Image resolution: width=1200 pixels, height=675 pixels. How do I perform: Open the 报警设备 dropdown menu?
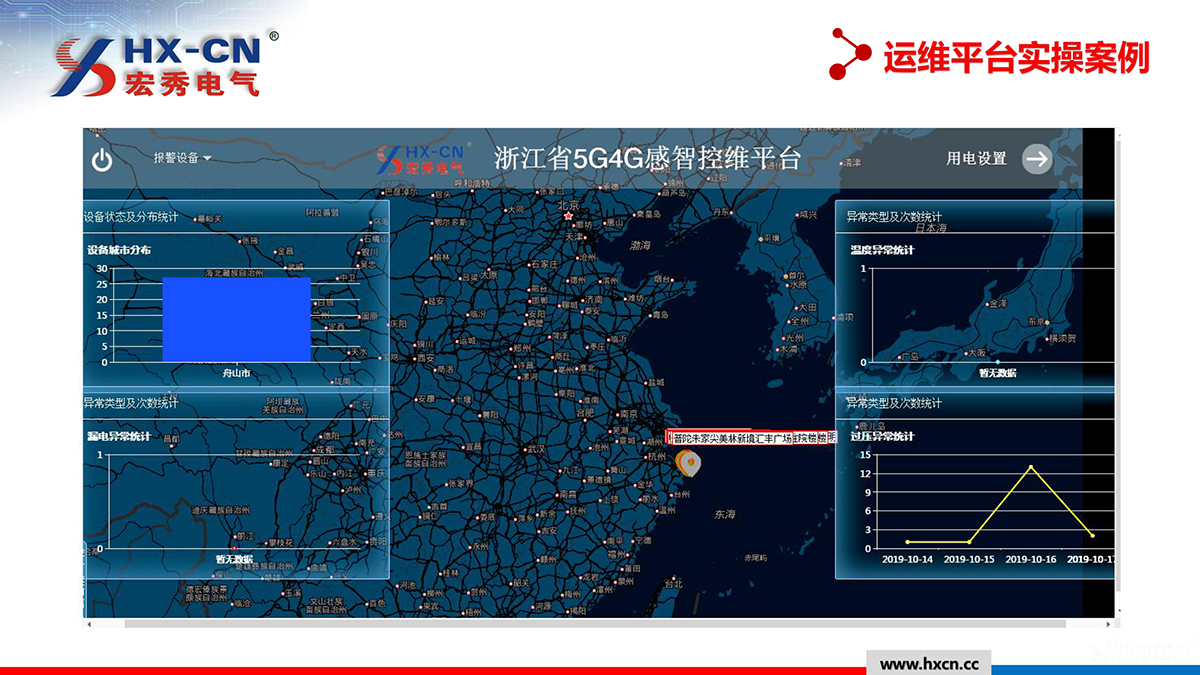coord(182,158)
